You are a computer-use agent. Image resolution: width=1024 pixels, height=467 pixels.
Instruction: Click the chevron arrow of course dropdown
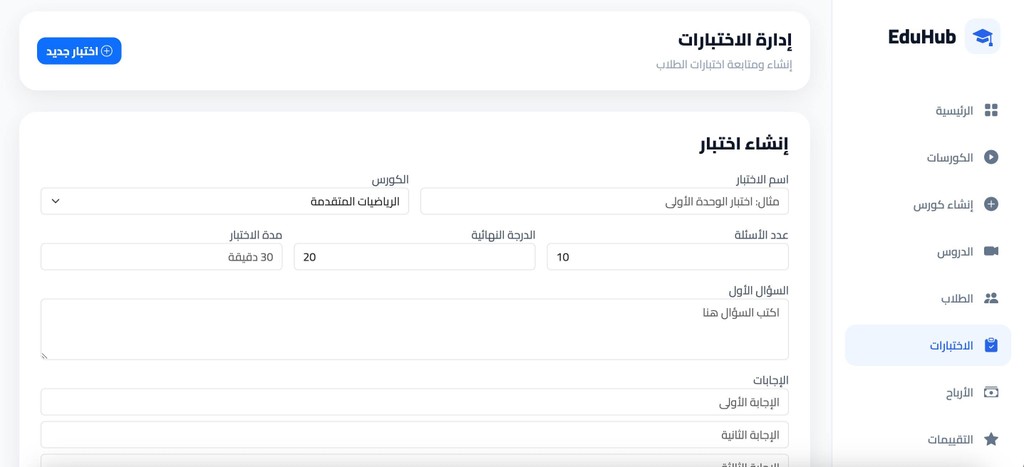56,201
